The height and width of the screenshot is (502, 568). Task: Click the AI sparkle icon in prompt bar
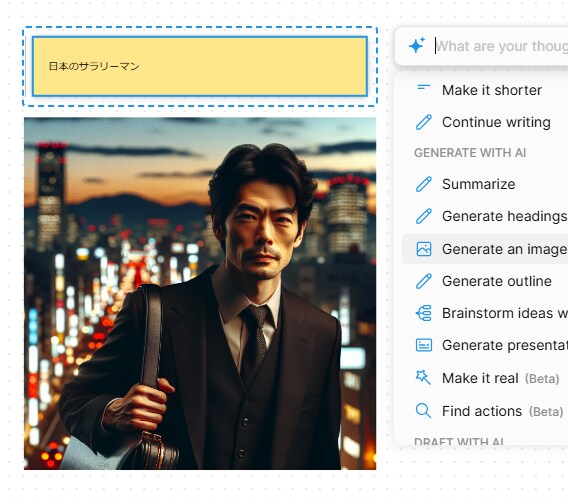click(x=417, y=46)
